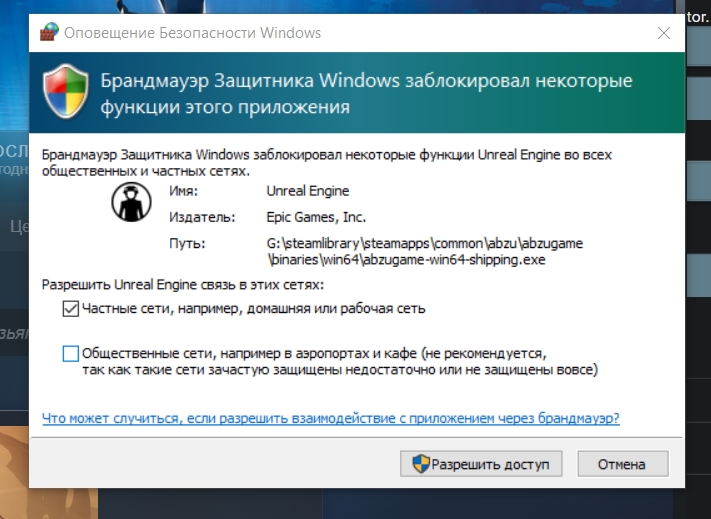Click the green banner heading text
Viewport: 711px width, 519px height.
[366, 93]
